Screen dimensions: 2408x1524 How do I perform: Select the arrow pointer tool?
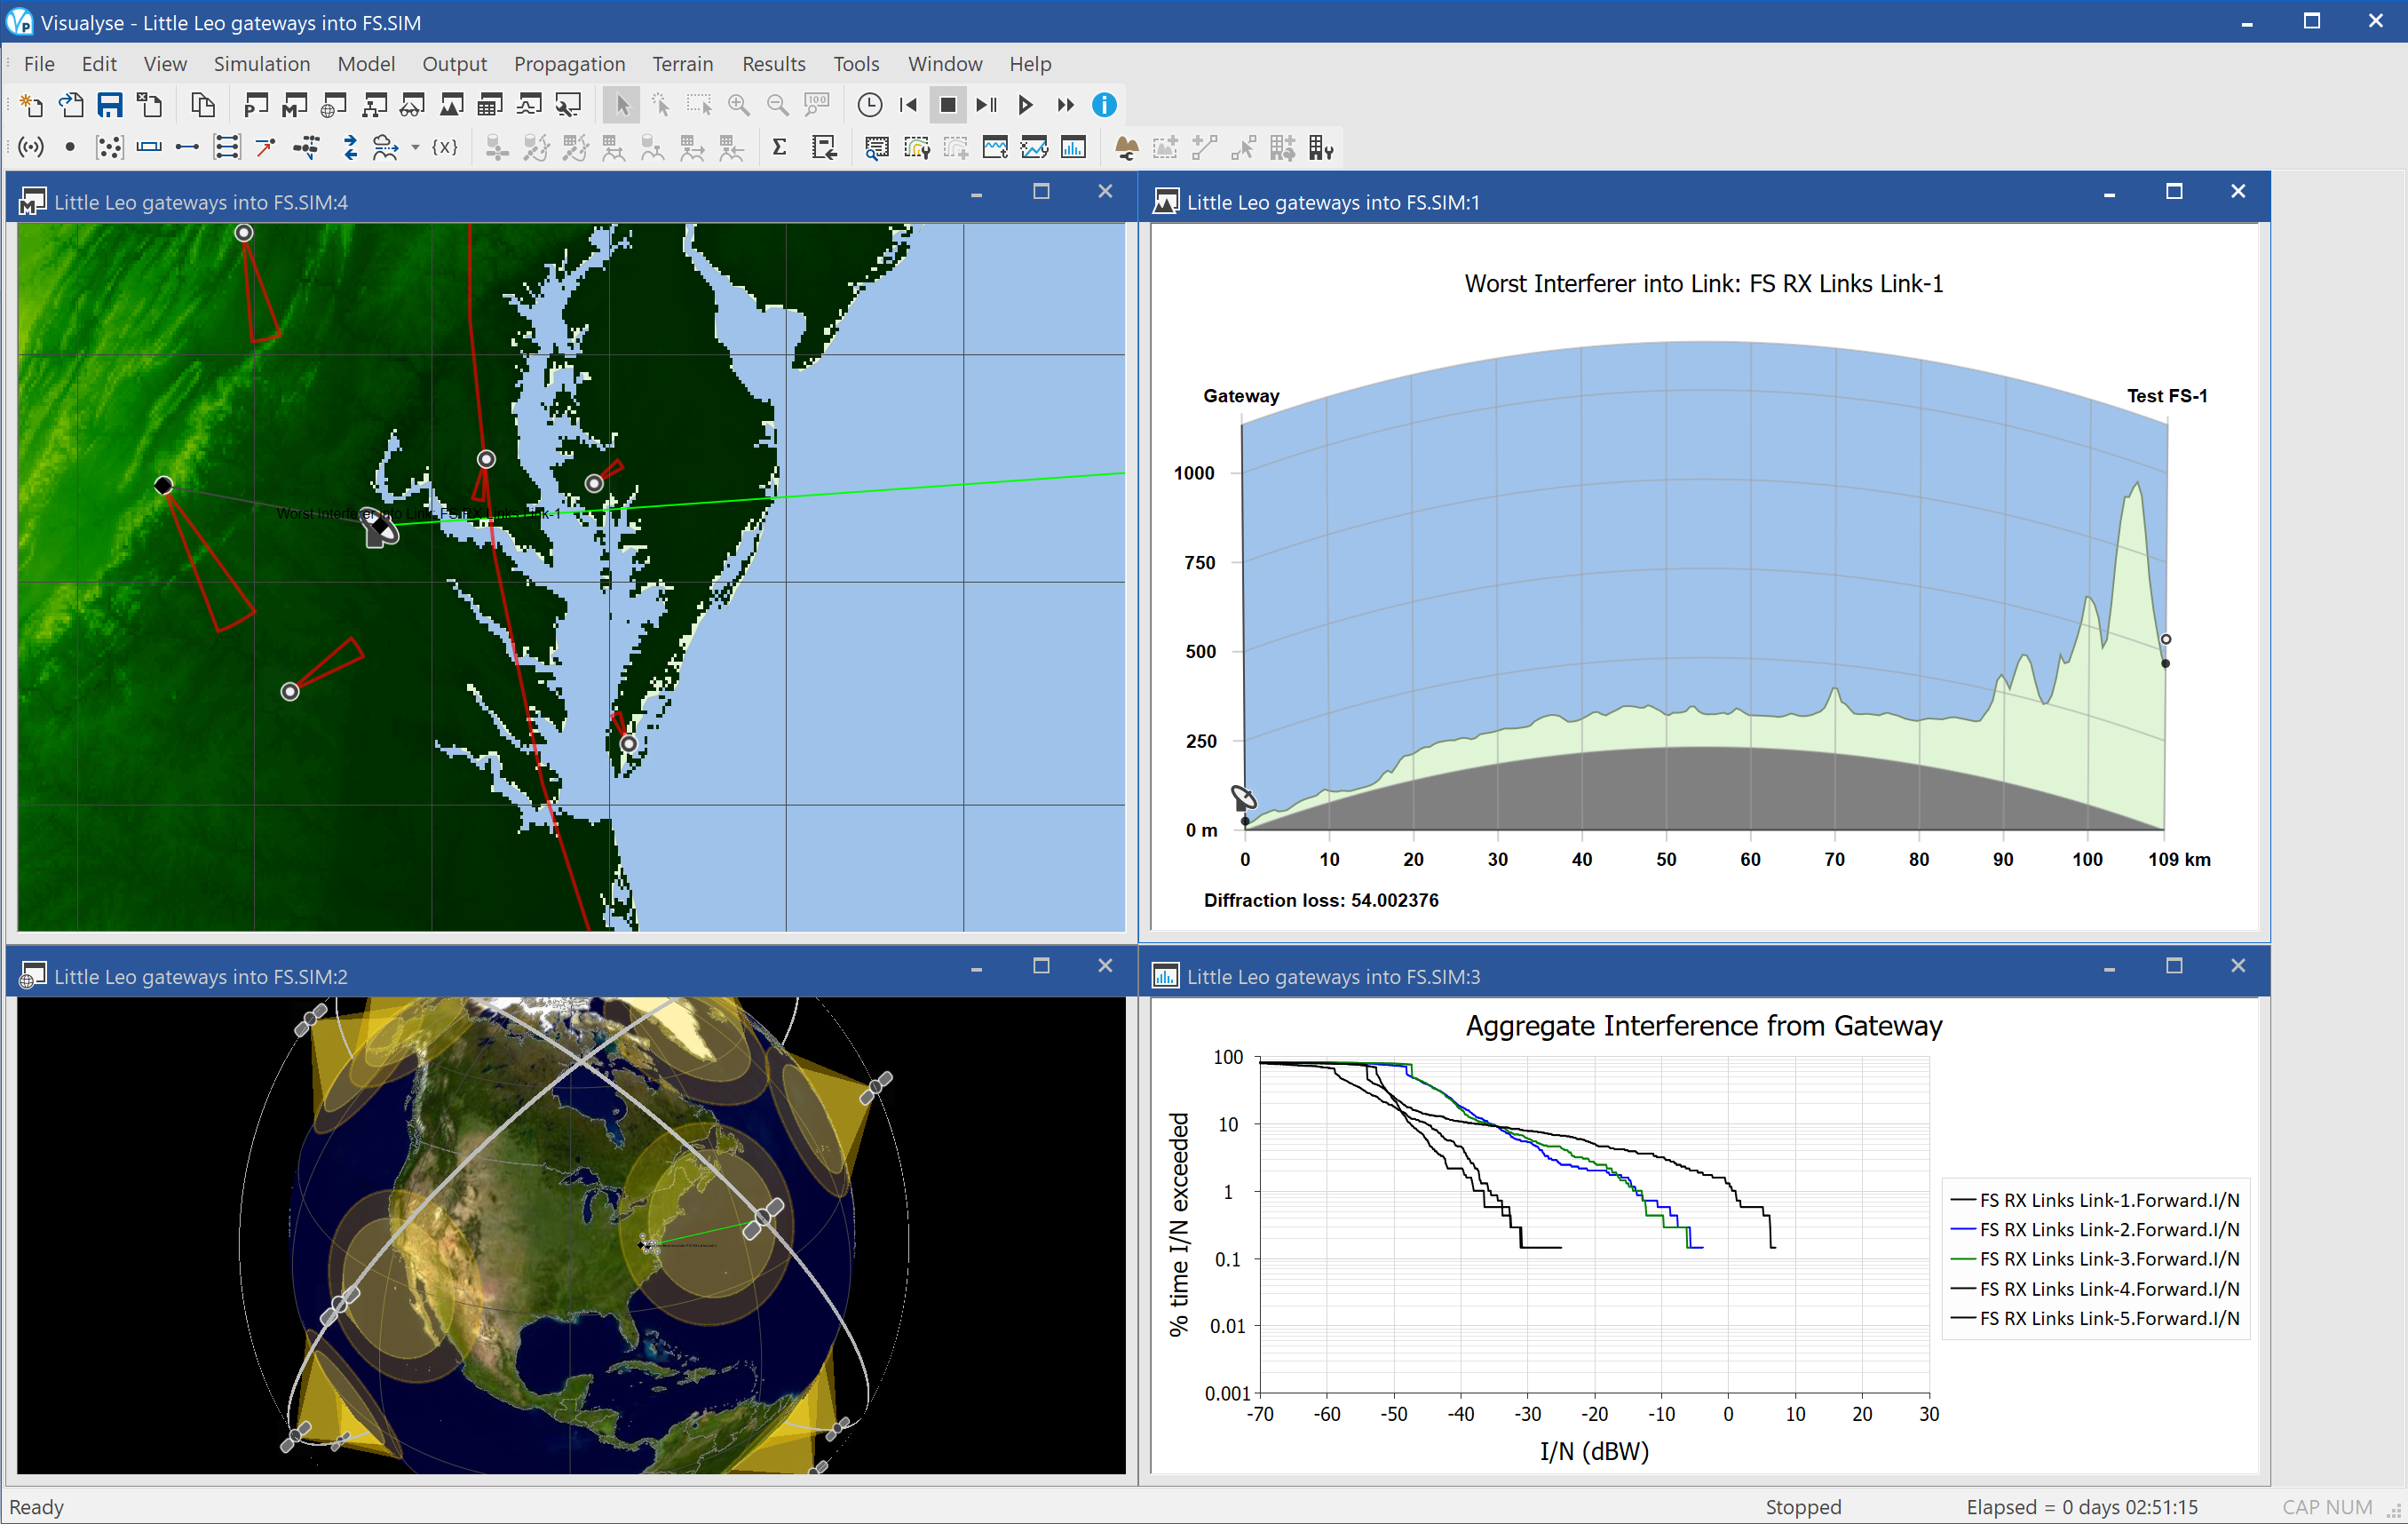pyautogui.click(x=622, y=105)
